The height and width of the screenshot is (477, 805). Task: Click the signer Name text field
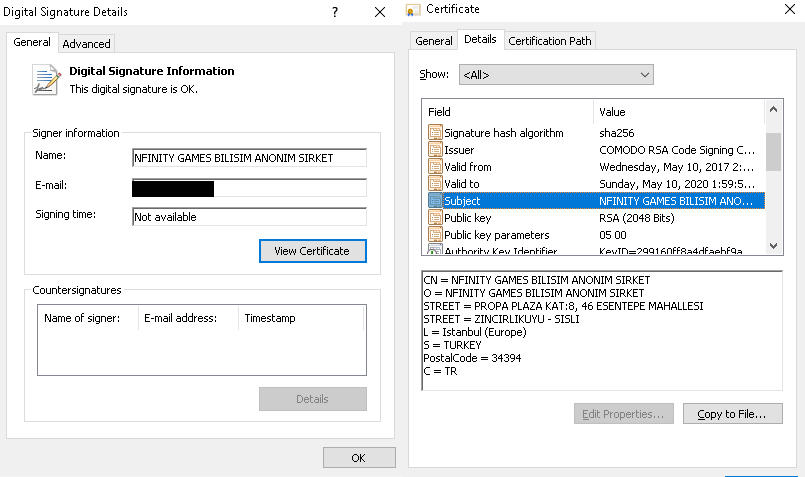tap(249, 158)
